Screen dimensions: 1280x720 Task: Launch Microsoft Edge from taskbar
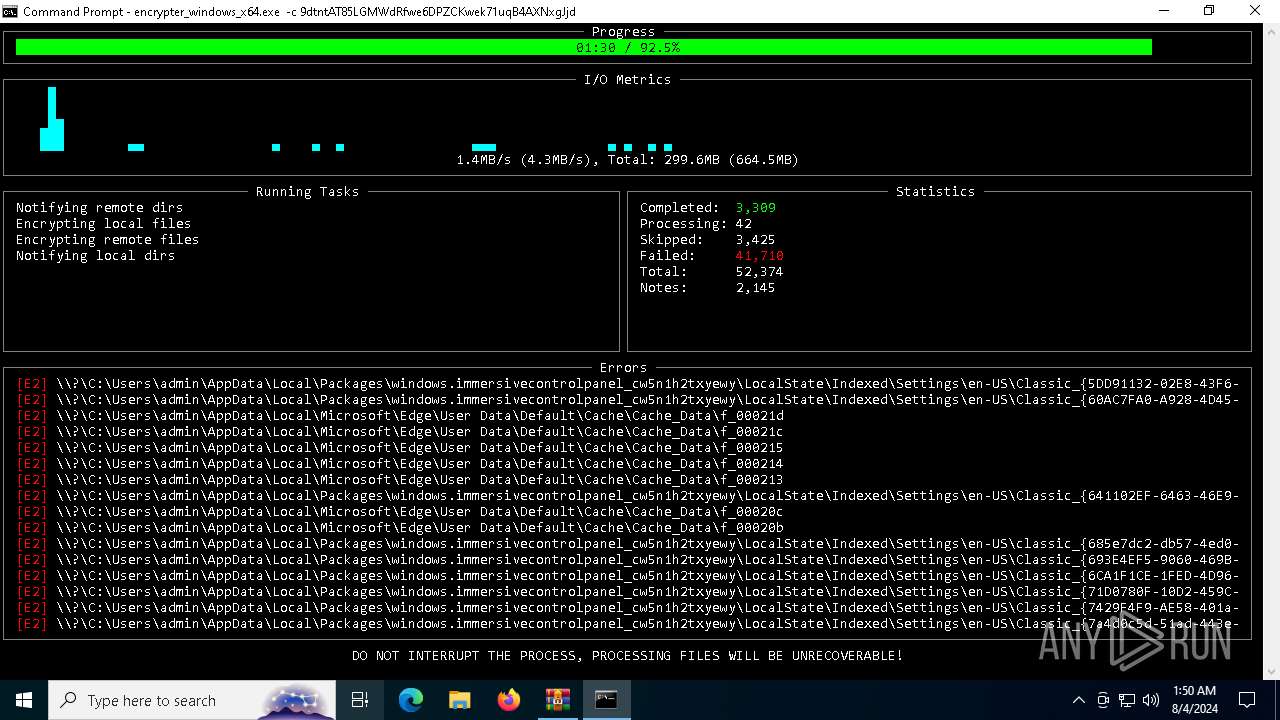tap(411, 700)
